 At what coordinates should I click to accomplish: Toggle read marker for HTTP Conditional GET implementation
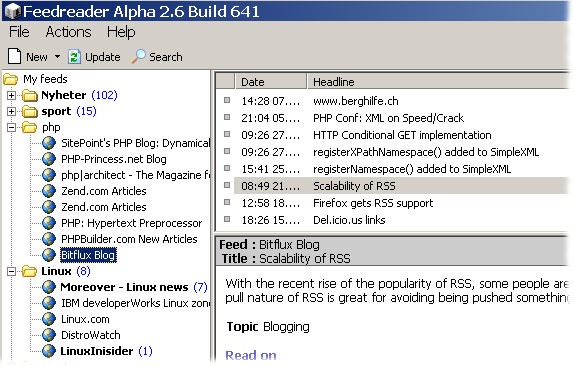click(227, 134)
